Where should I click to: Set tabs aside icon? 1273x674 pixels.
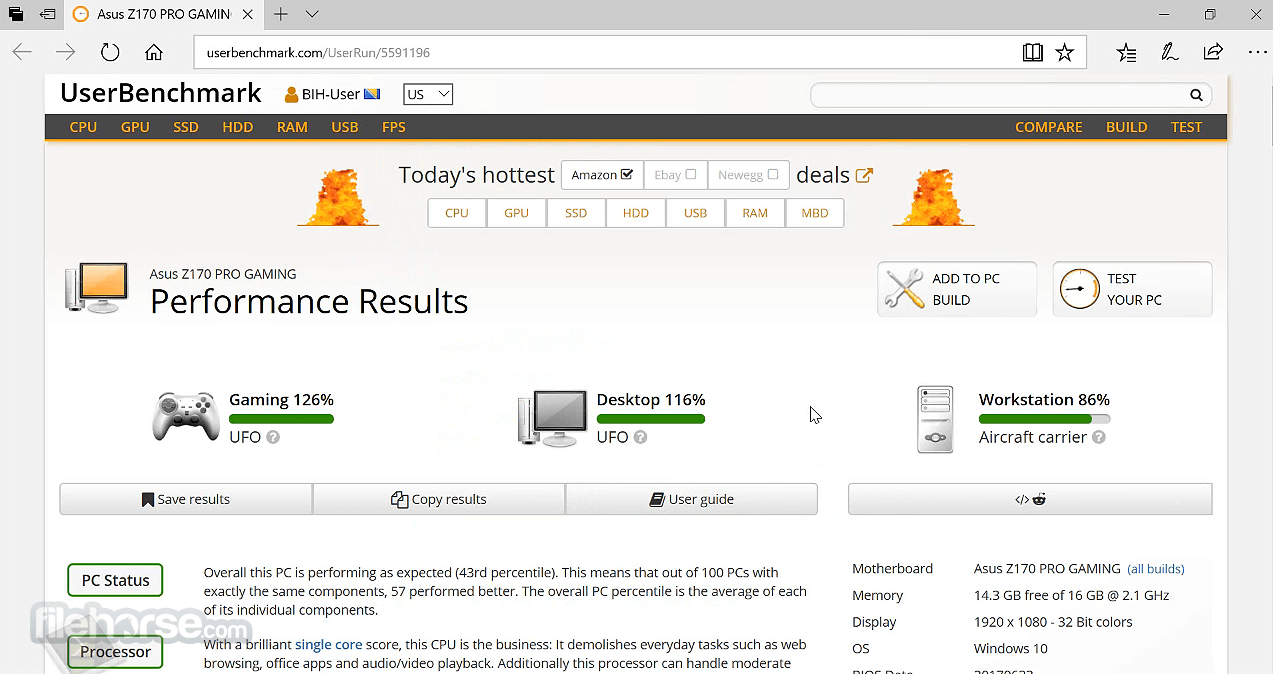click(x=47, y=14)
